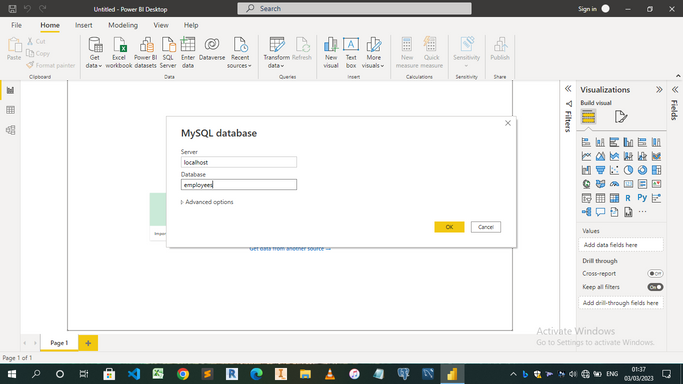The height and width of the screenshot is (384, 683).
Task: Open Excel workbook data source
Action: pyautogui.click(x=118, y=53)
